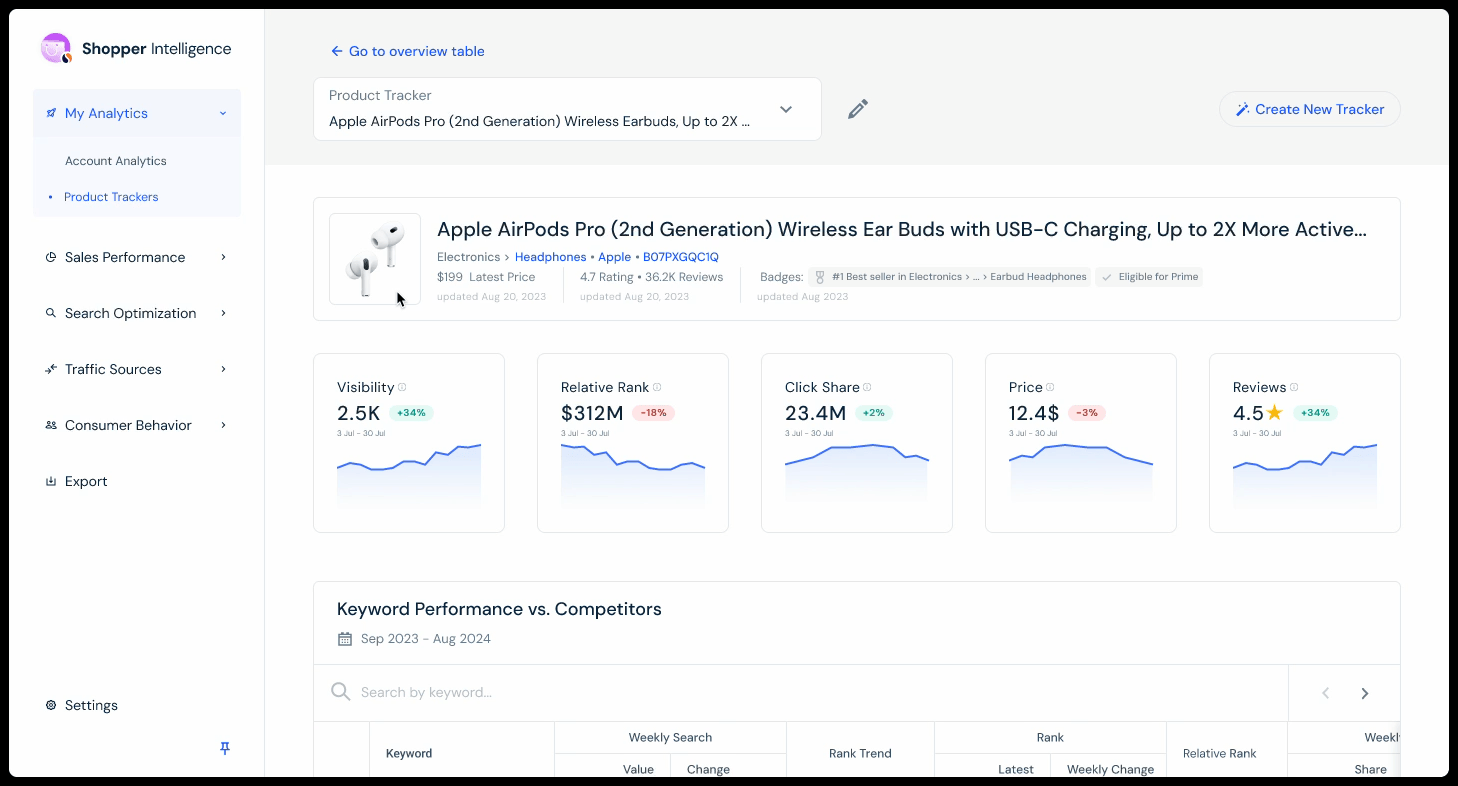The height and width of the screenshot is (786, 1458).
Task: Click the Reviews trend chart
Action: (x=1305, y=474)
